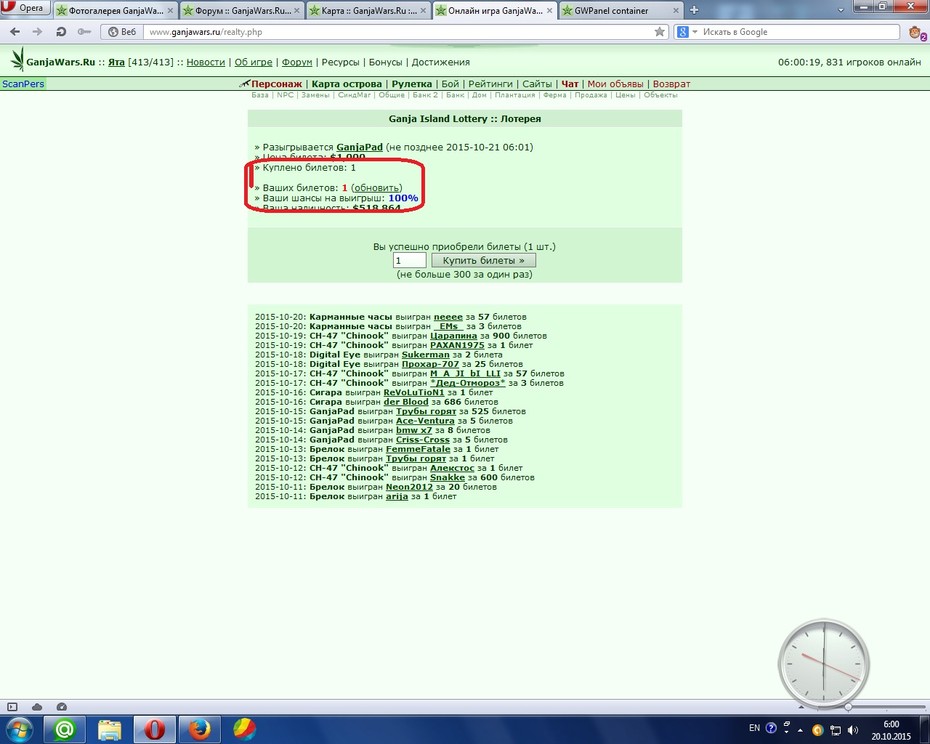
Task: Focus the address bar with ganjawars.ru/realty.php
Action: click(x=397, y=32)
